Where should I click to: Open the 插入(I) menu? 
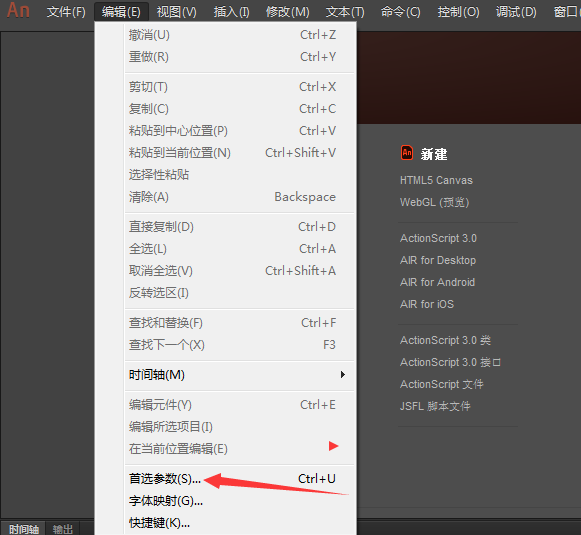coord(232,12)
